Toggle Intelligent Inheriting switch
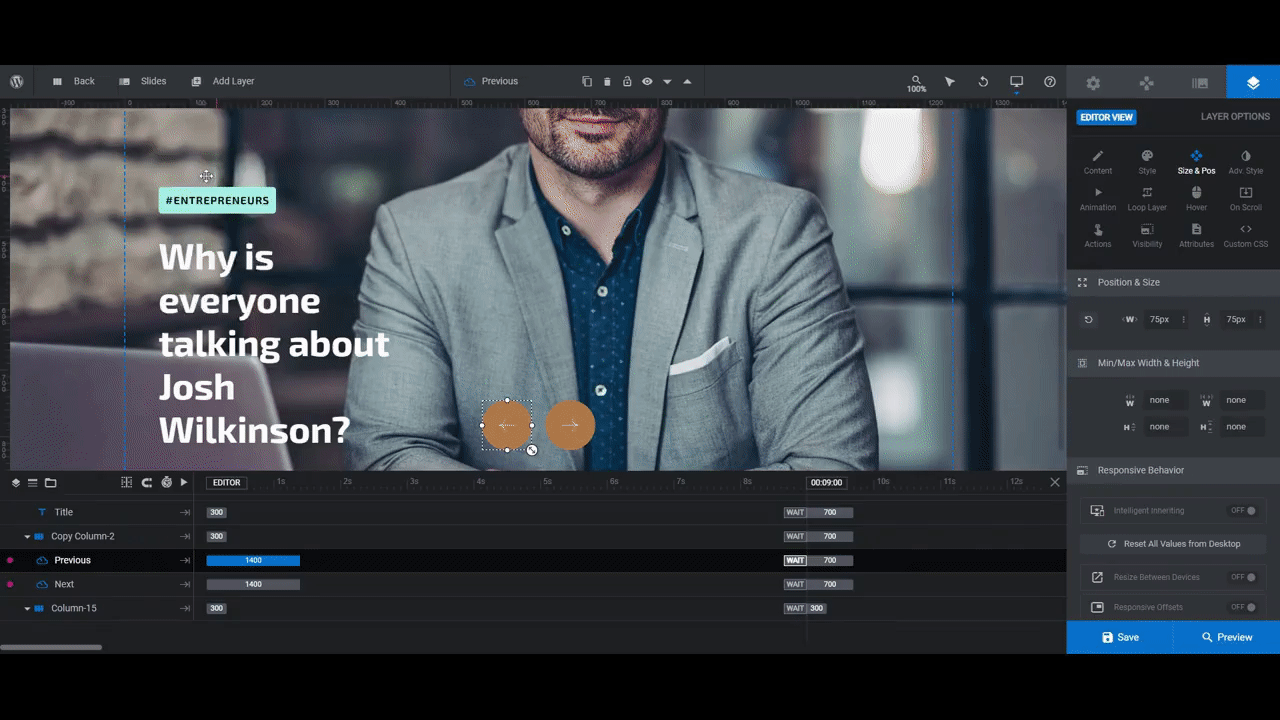The width and height of the screenshot is (1280, 720). pos(1242,511)
